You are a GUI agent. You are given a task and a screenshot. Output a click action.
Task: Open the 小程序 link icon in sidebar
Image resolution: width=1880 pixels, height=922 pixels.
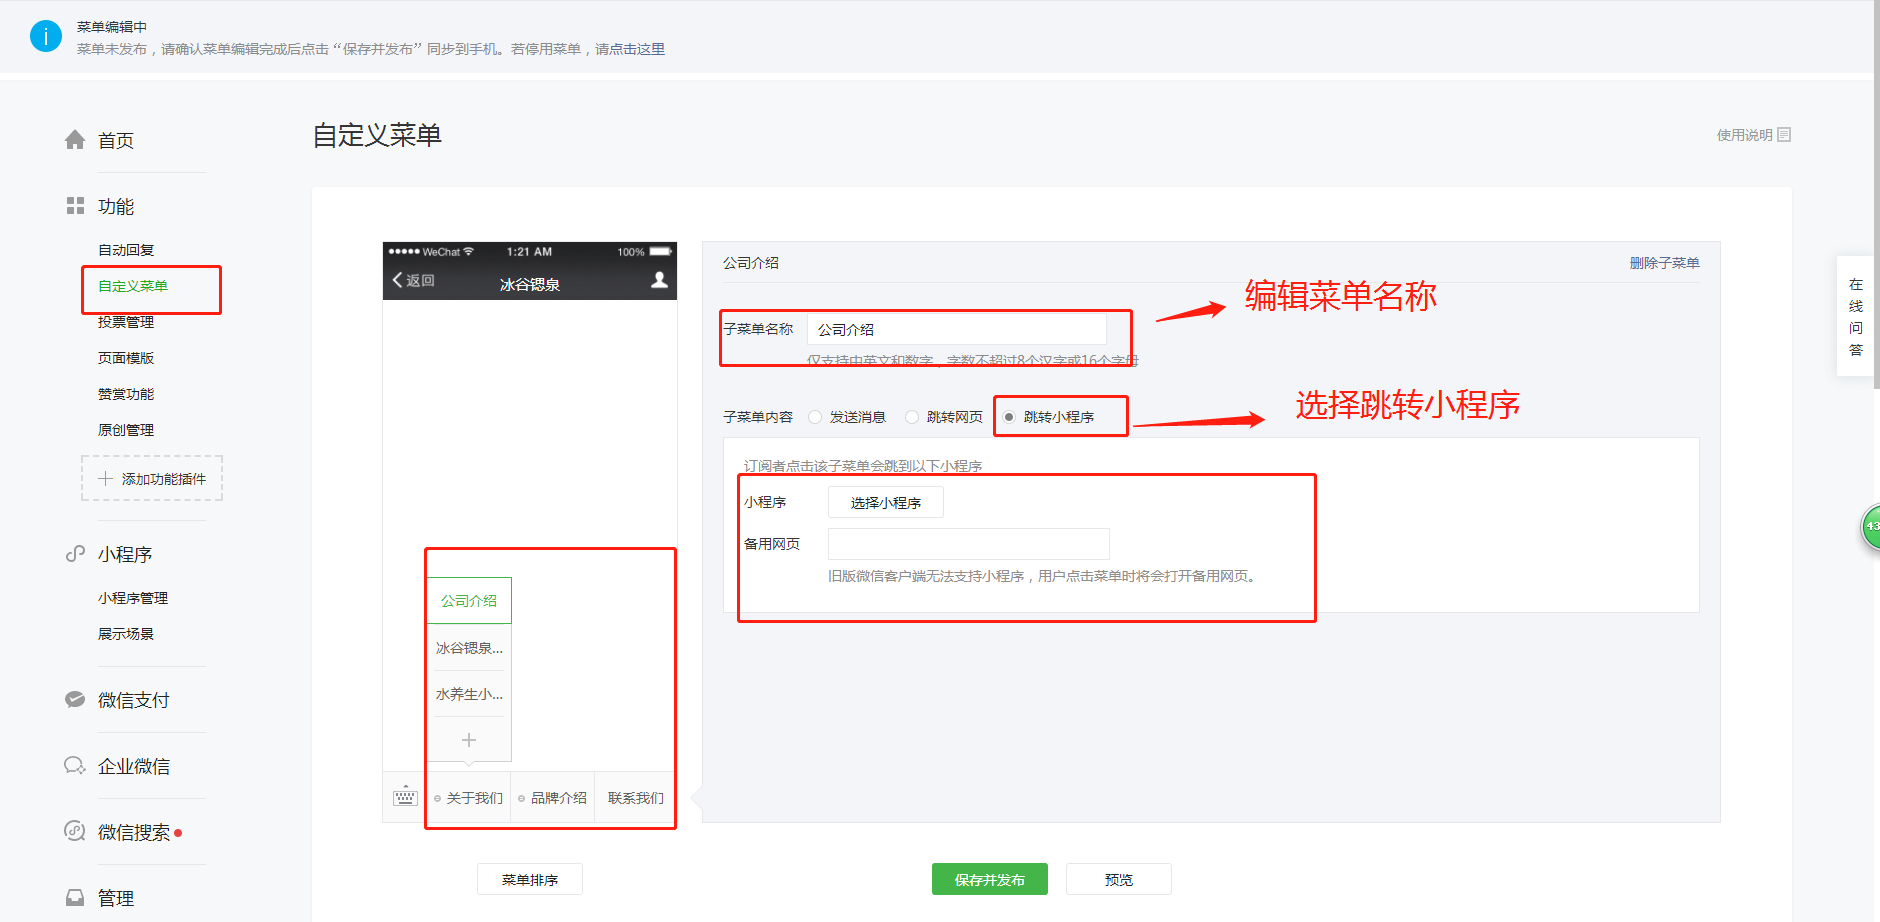coord(75,553)
